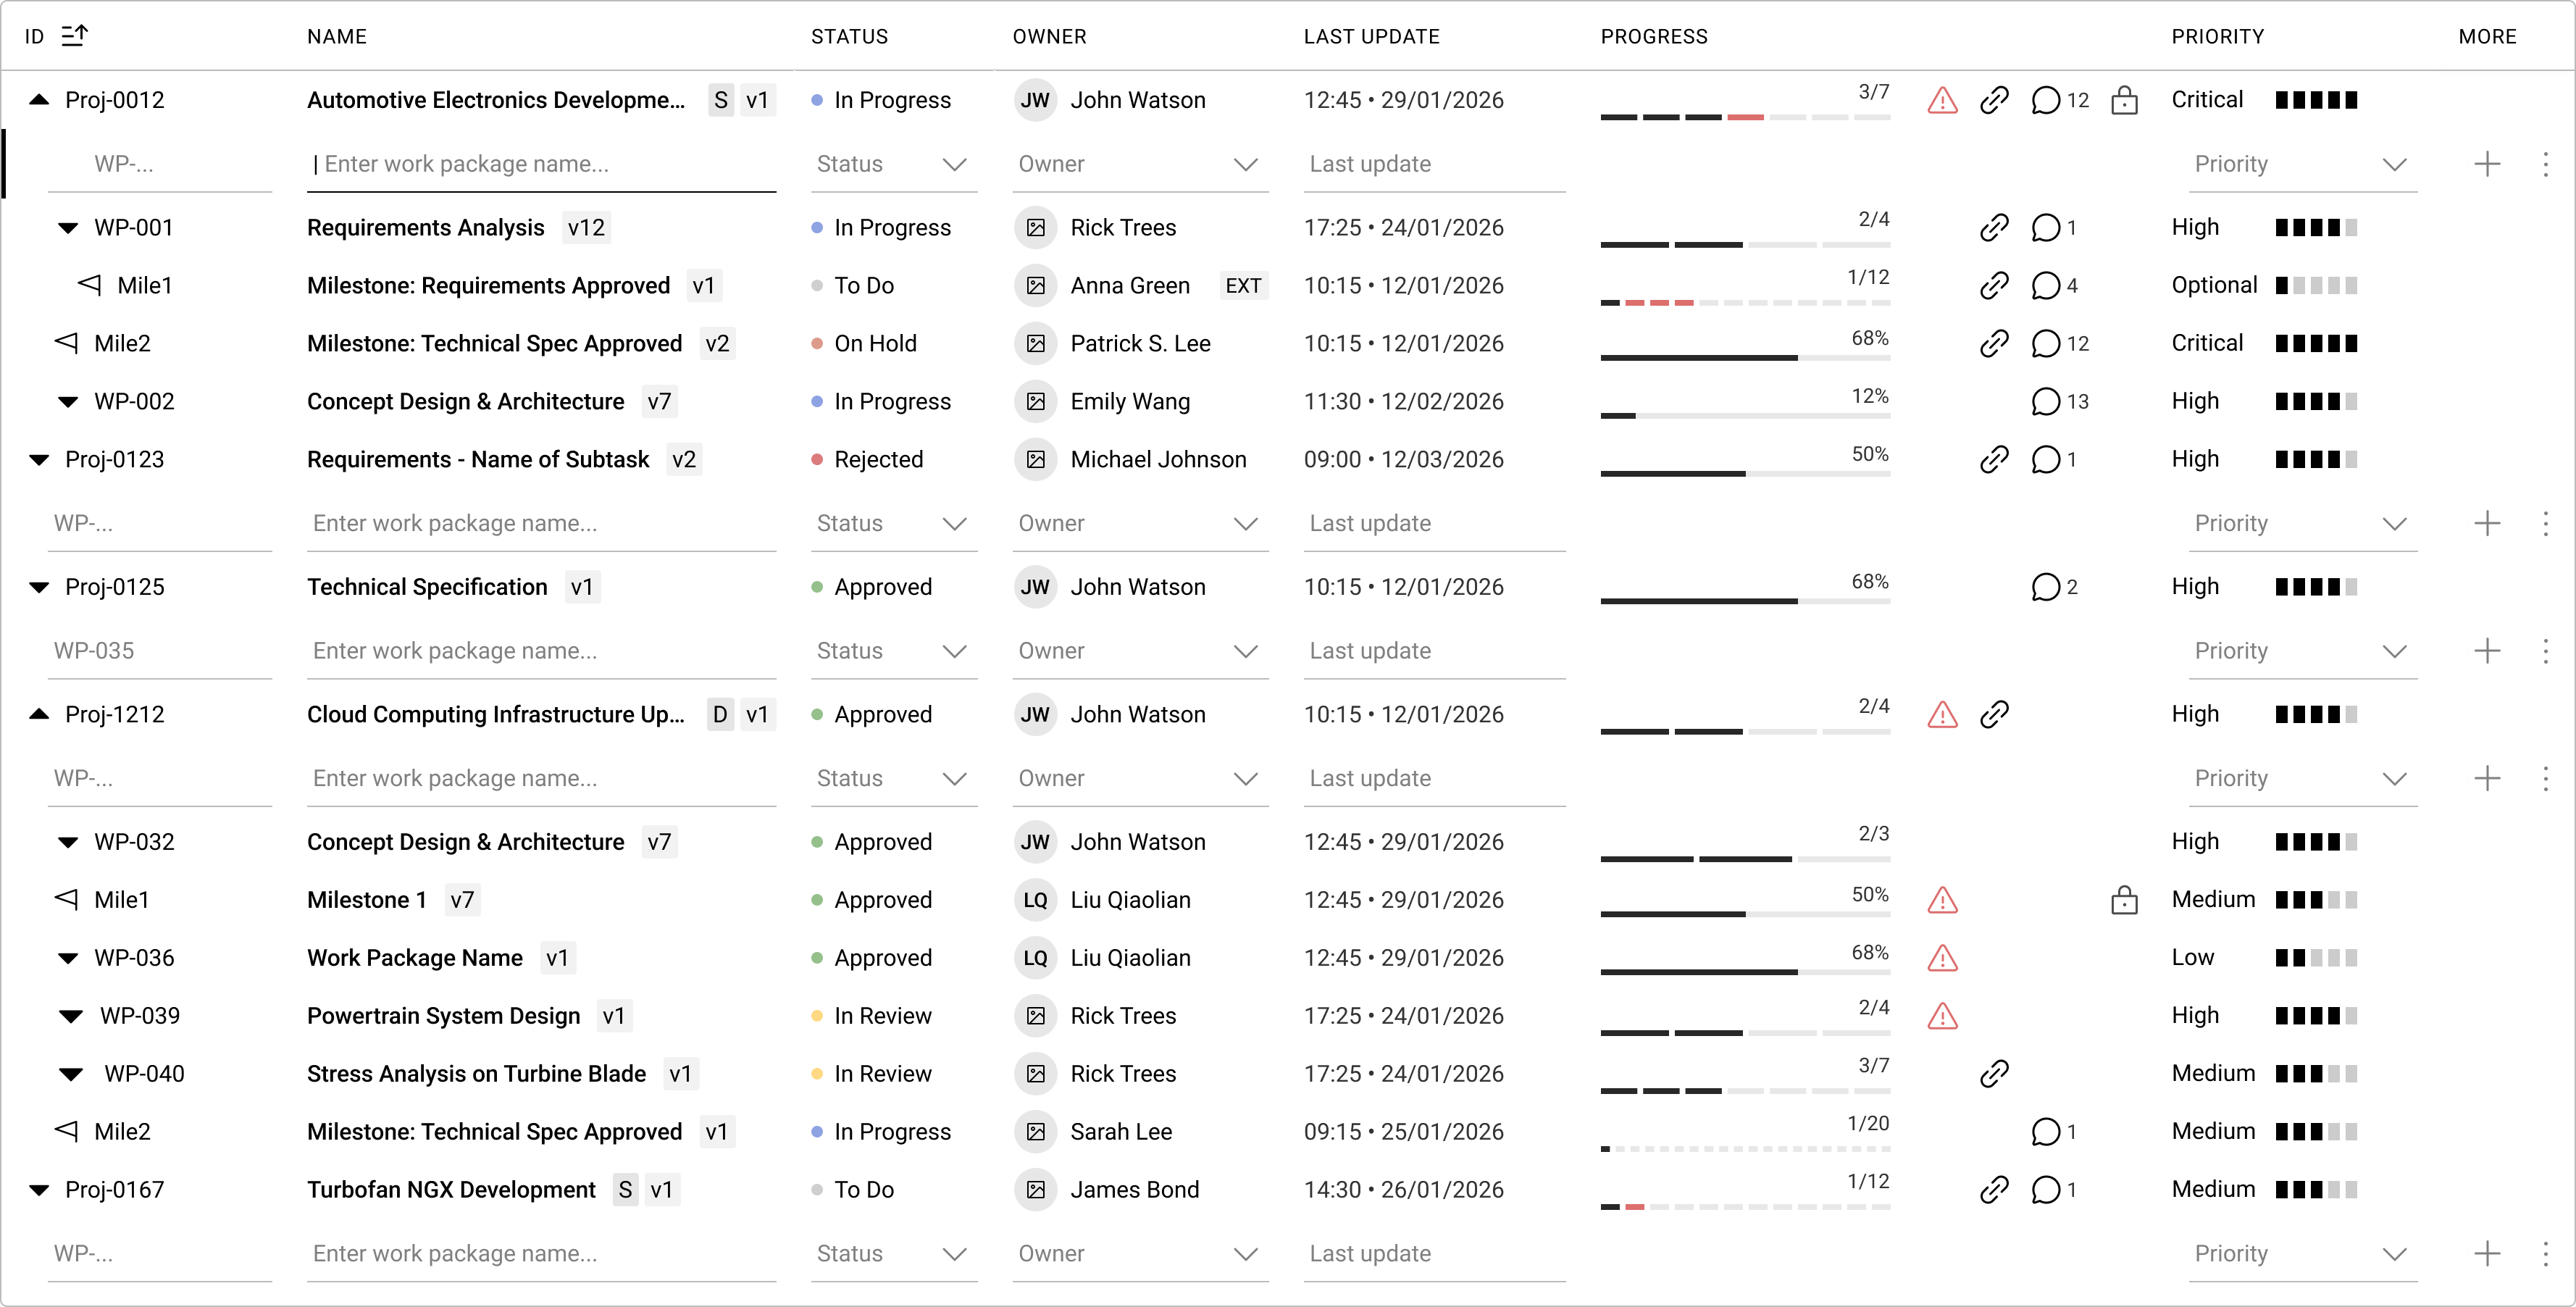Click the progress bar of Technical Specification
The height and width of the screenshot is (1307, 2576).
(x=1745, y=601)
